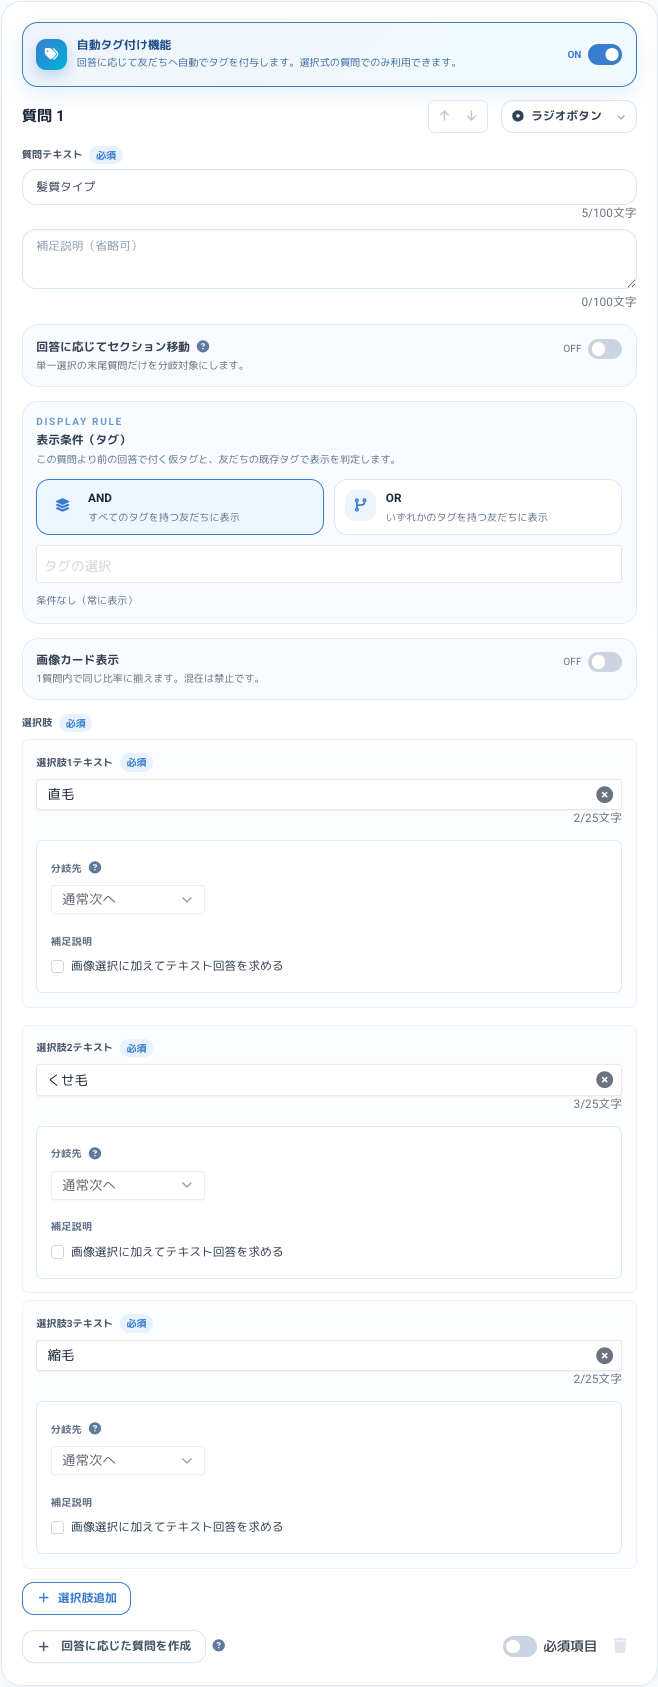Open help icon for セクション移動
The image size is (658, 1687).
click(x=203, y=346)
